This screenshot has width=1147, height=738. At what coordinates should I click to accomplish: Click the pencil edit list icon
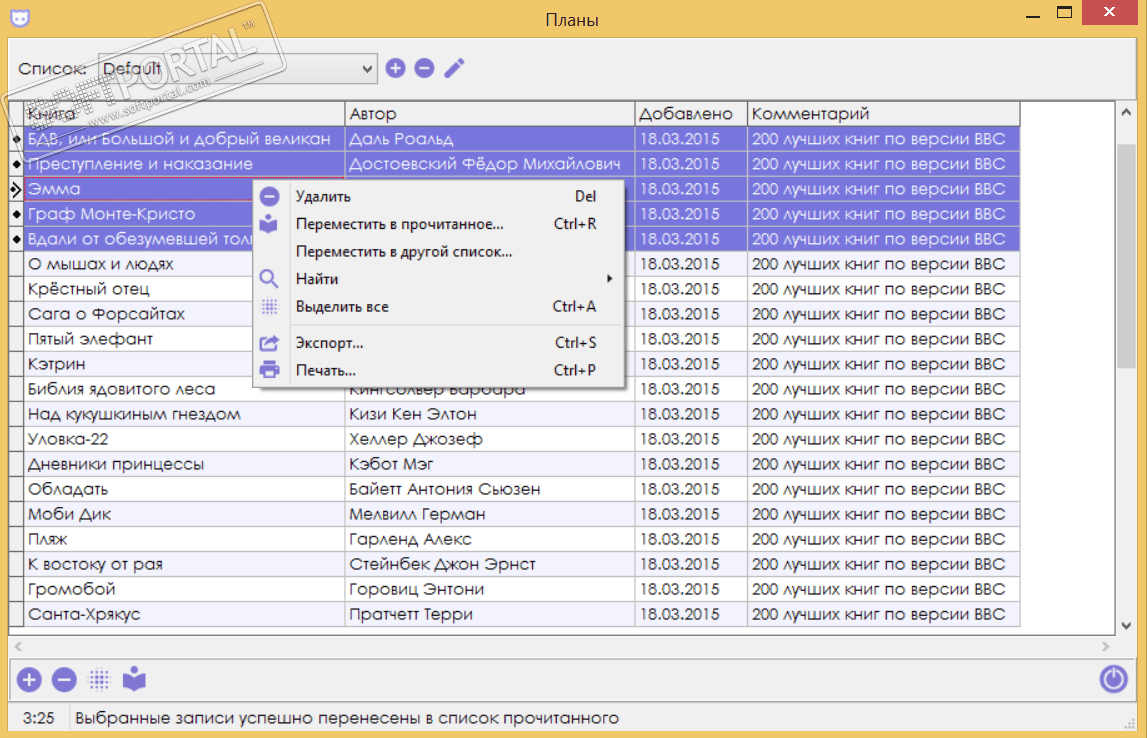tap(454, 68)
